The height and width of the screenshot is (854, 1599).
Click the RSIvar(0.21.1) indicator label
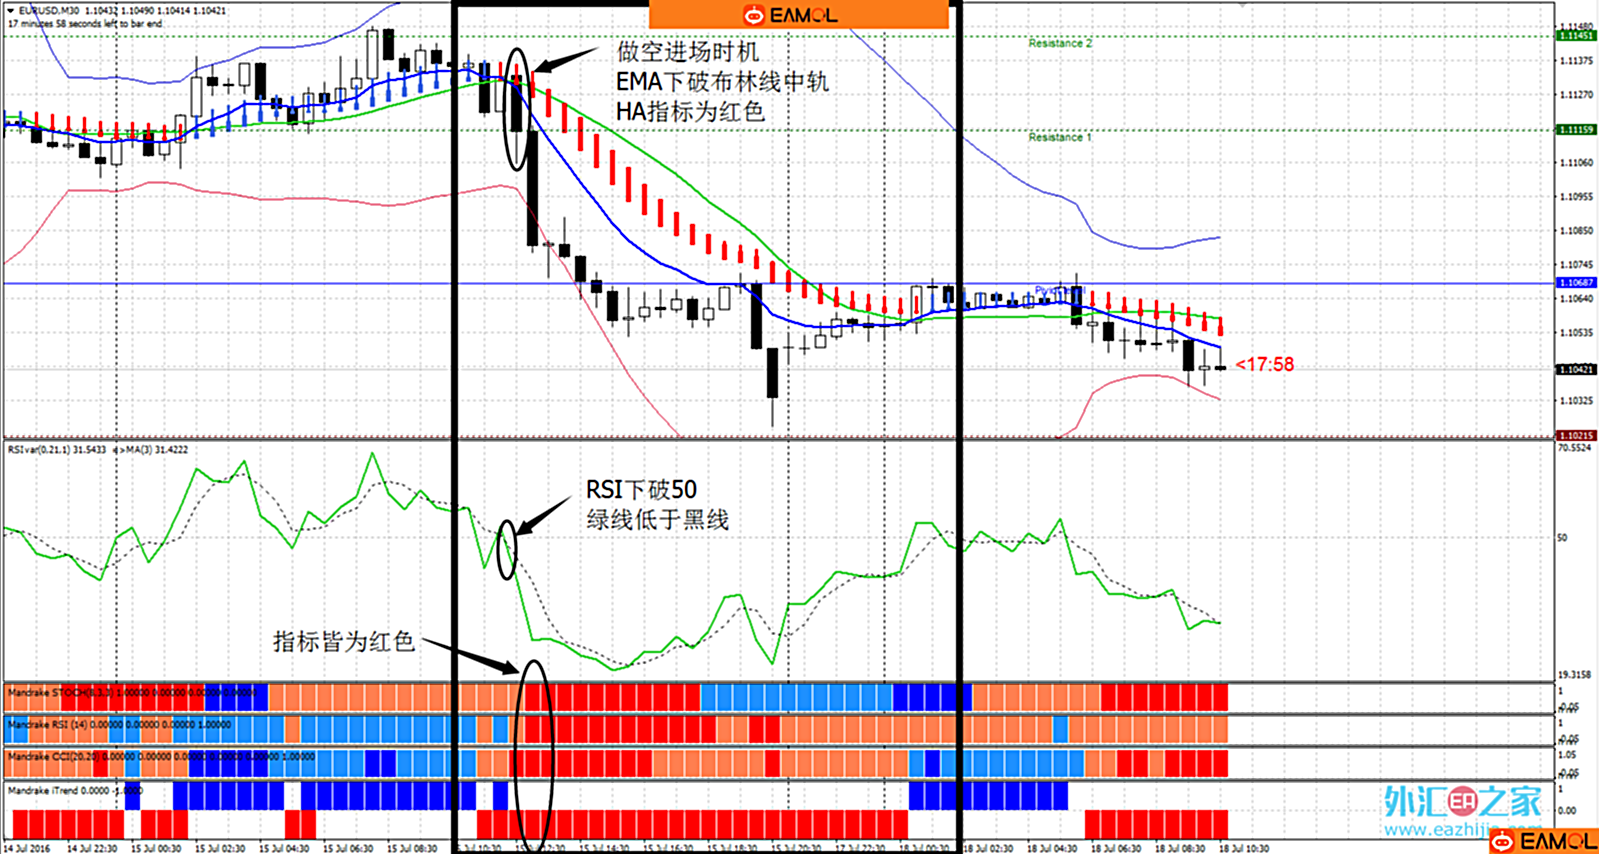point(56,450)
